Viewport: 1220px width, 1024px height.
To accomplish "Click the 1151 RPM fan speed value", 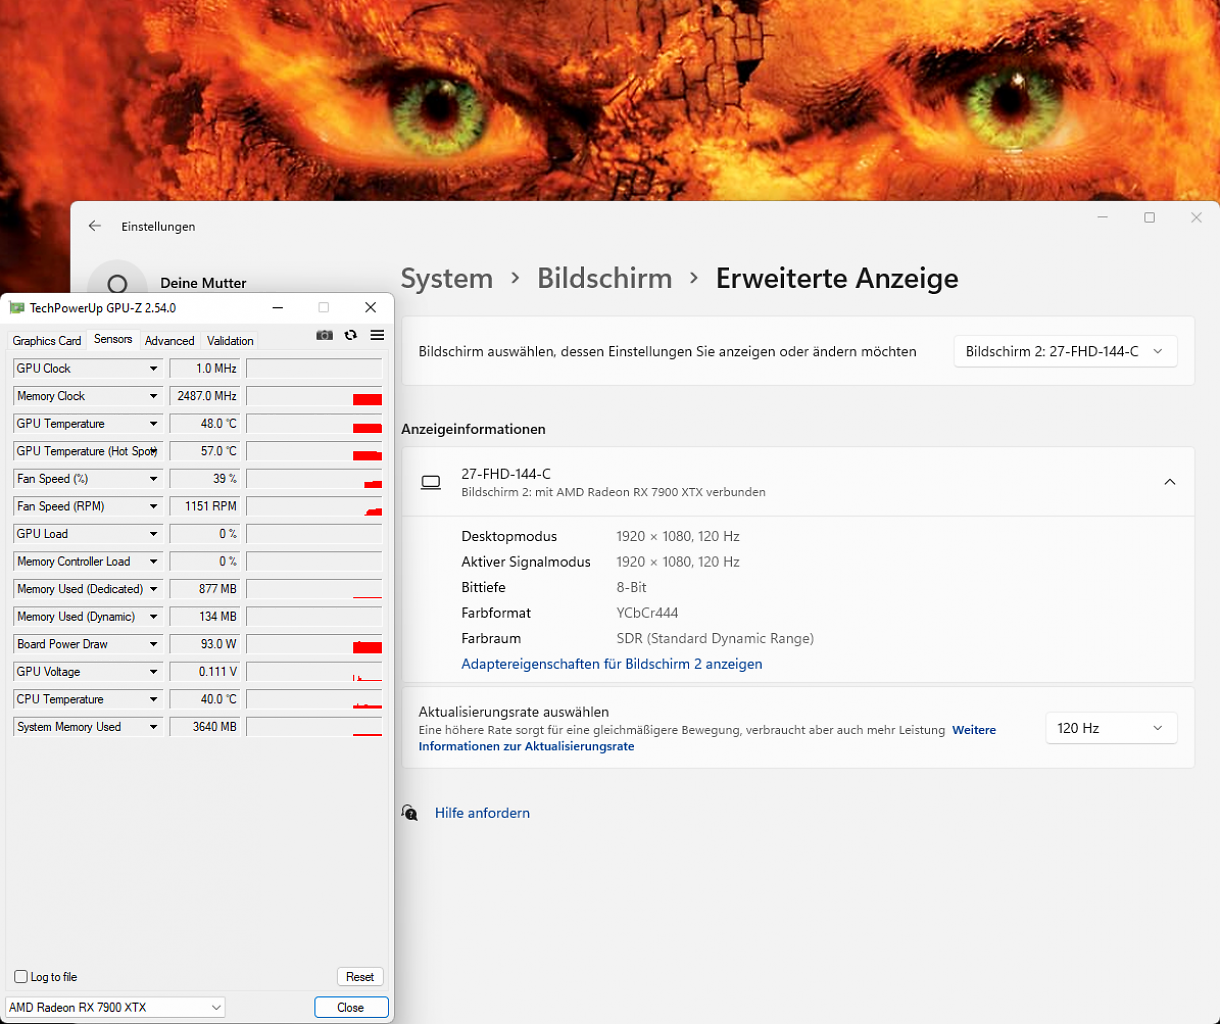I will [x=205, y=507].
